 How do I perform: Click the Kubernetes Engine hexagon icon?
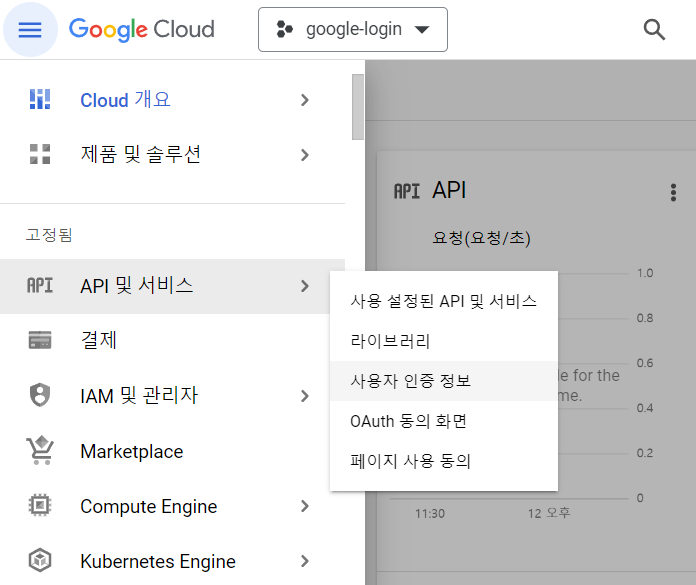point(40,561)
